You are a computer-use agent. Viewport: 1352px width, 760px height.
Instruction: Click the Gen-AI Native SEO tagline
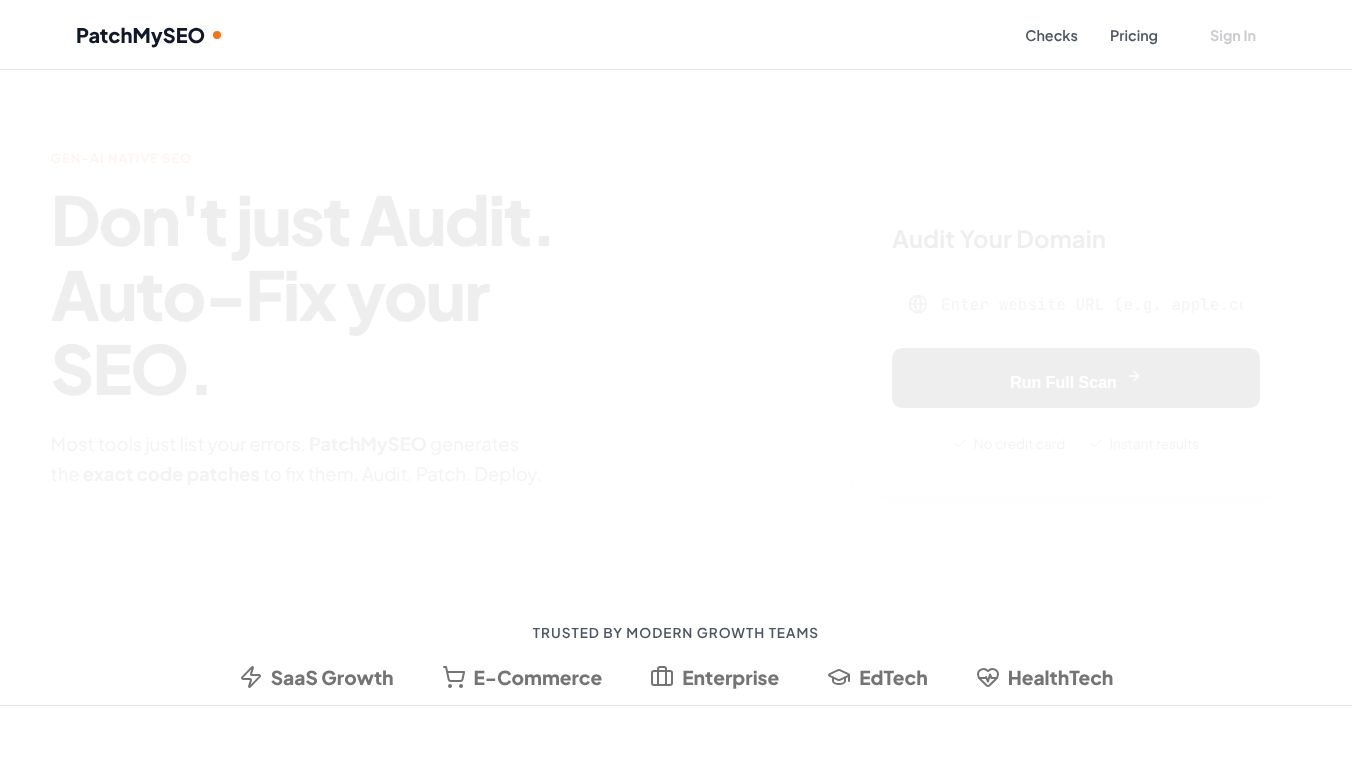click(x=121, y=158)
